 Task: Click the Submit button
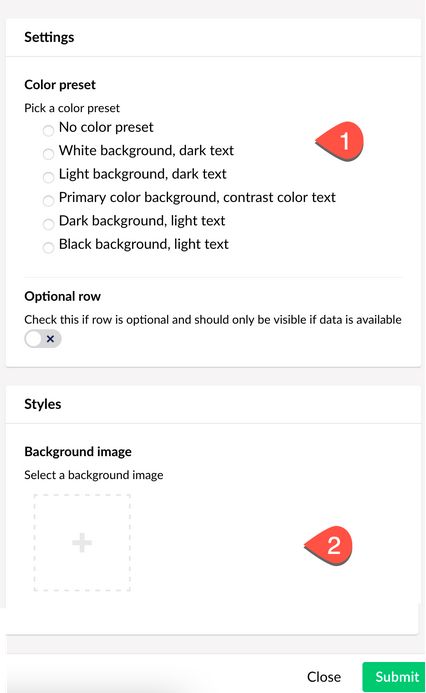point(394,677)
